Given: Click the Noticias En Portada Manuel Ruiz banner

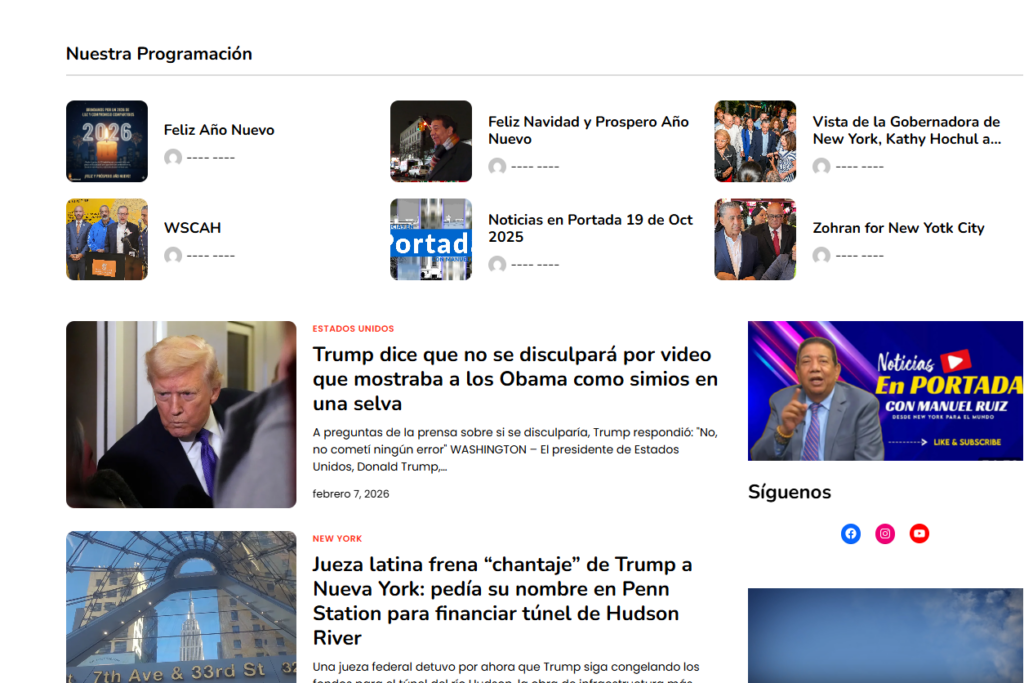Looking at the screenshot, I should (885, 391).
